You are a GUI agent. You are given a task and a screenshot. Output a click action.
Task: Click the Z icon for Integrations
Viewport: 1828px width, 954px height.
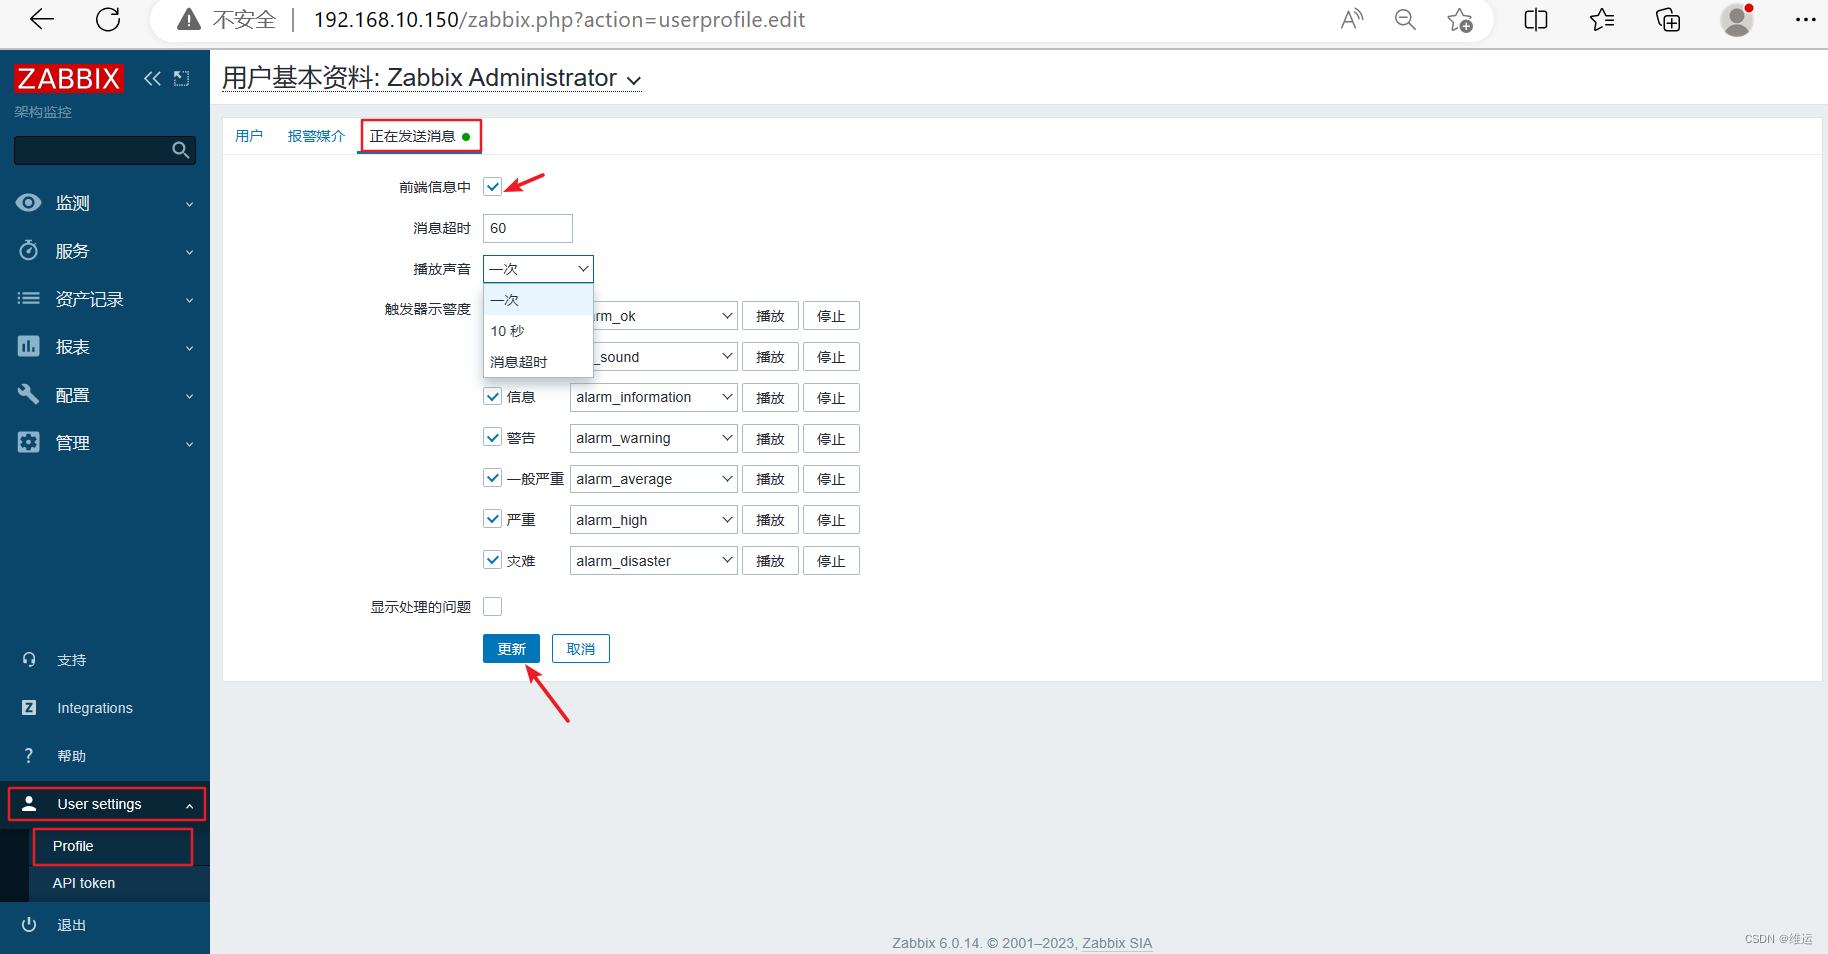tap(29, 708)
